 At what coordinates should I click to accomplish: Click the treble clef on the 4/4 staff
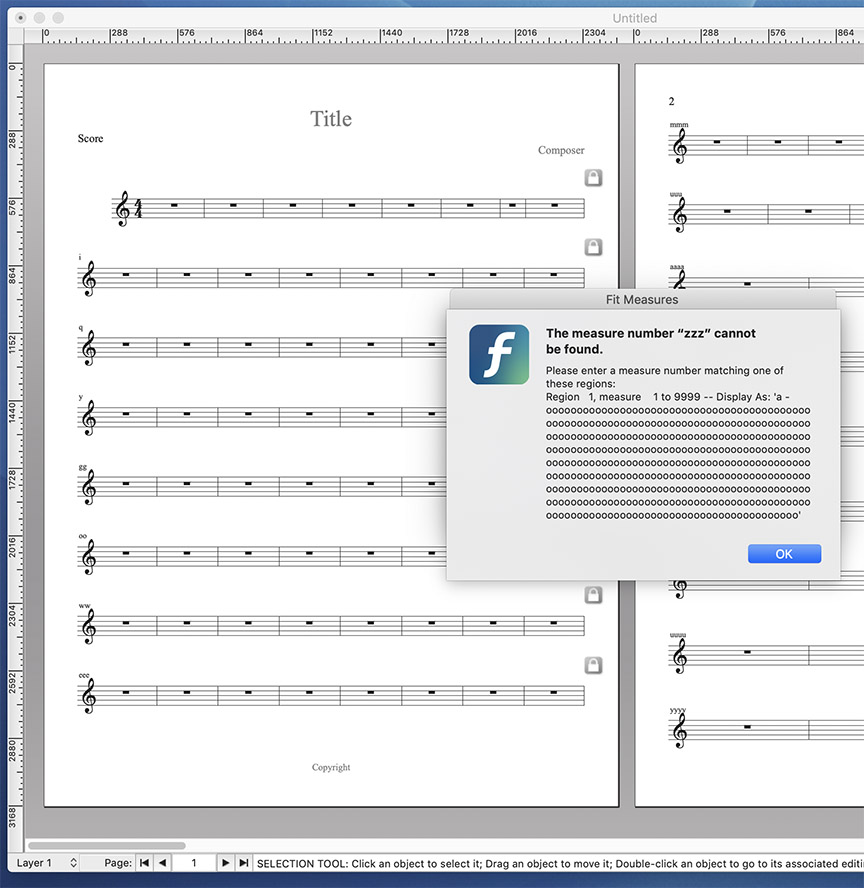pos(123,210)
